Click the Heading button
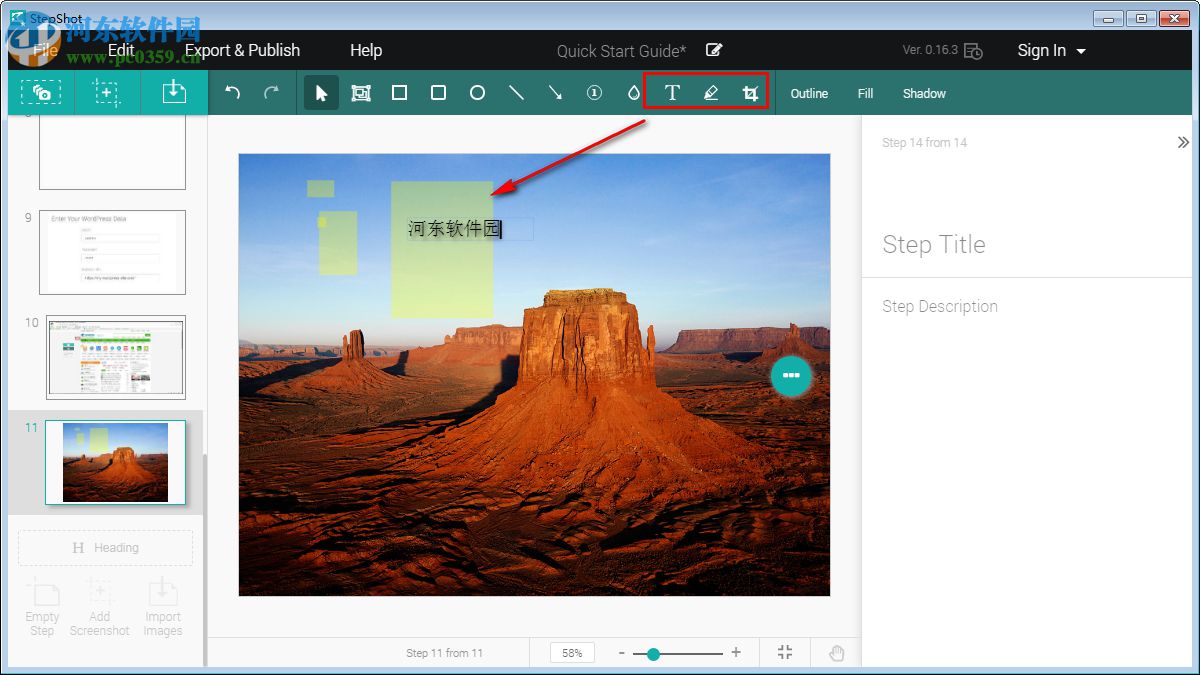Viewport: 1200px width, 675px height. (105, 548)
